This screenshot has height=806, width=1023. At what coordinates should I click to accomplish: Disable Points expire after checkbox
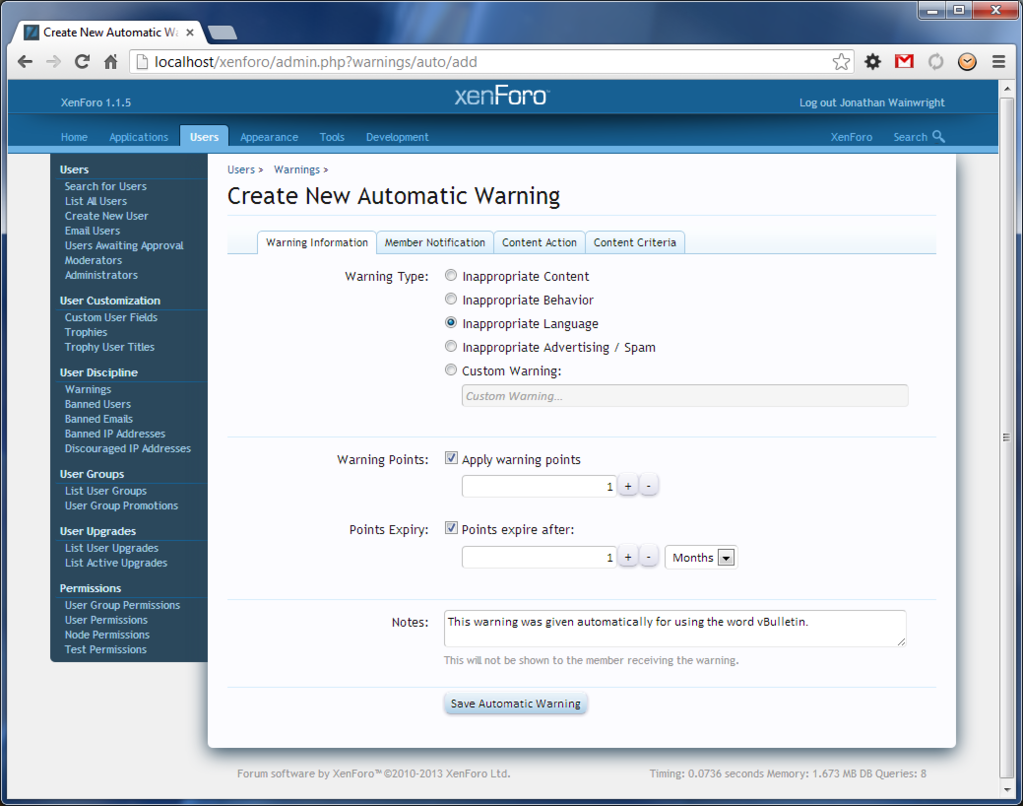click(x=451, y=529)
